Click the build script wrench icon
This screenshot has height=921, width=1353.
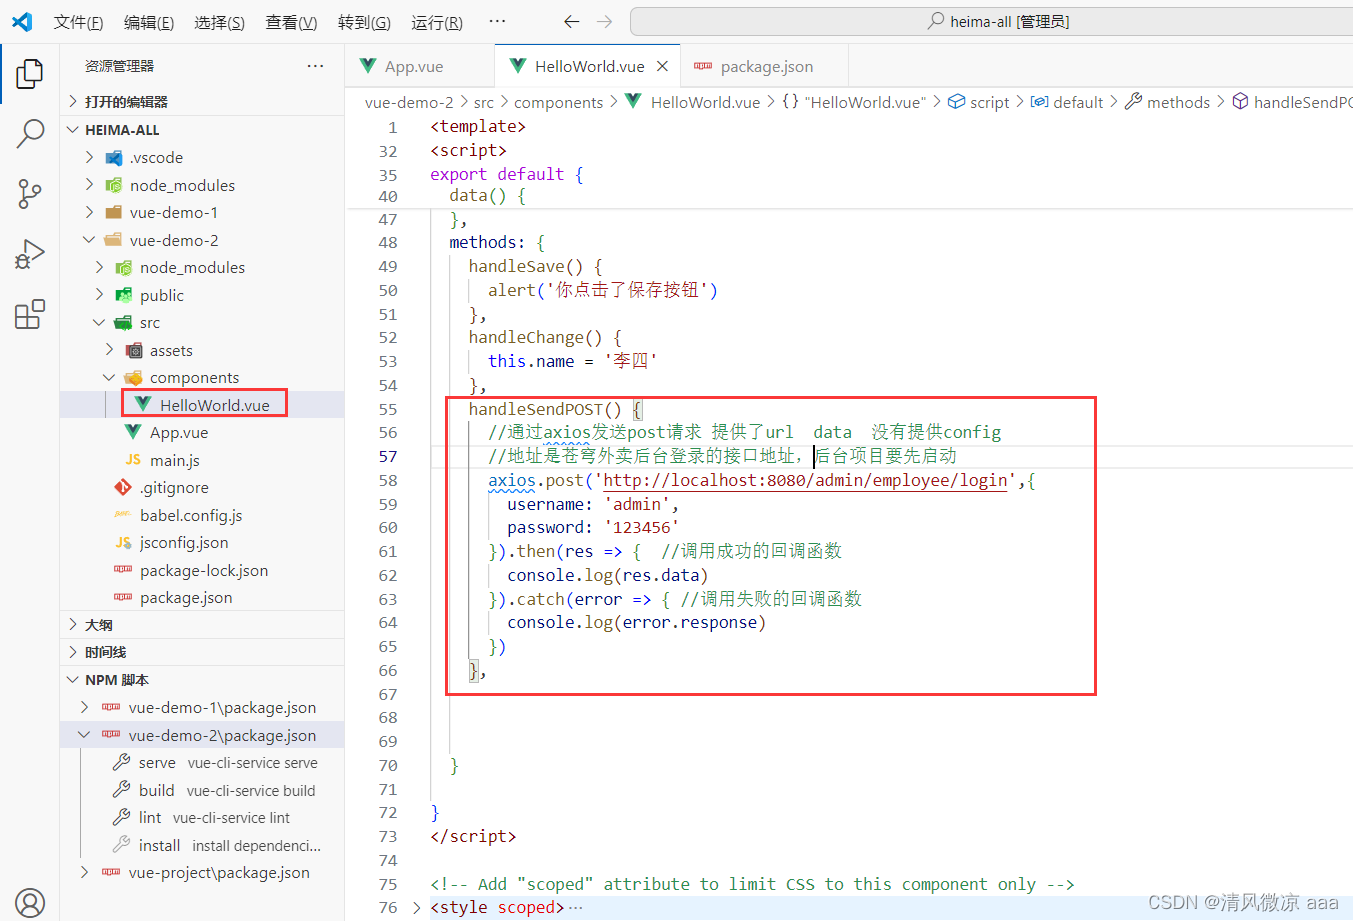point(122,790)
